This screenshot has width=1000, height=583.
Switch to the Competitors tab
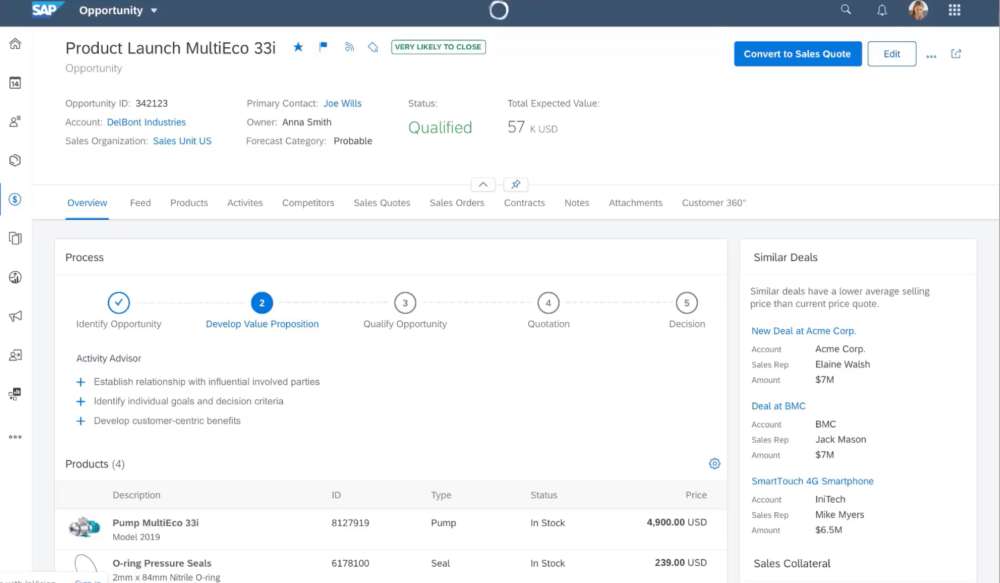pyautogui.click(x=308, y=203)
